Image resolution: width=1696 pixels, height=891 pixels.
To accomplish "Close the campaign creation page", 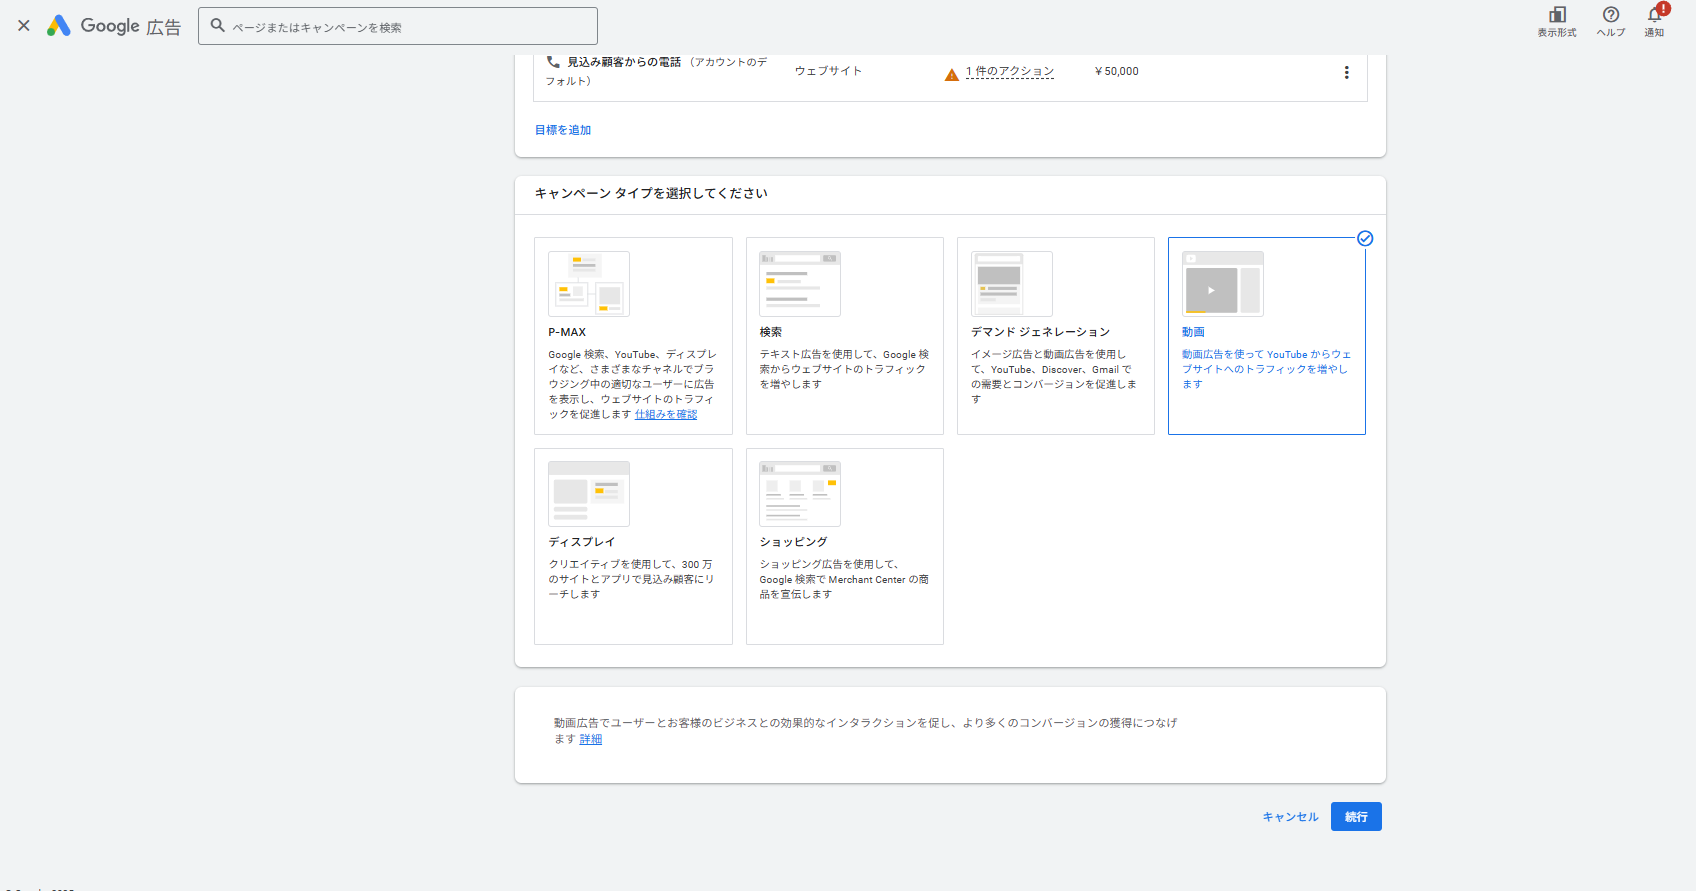I will pos(24,26).
